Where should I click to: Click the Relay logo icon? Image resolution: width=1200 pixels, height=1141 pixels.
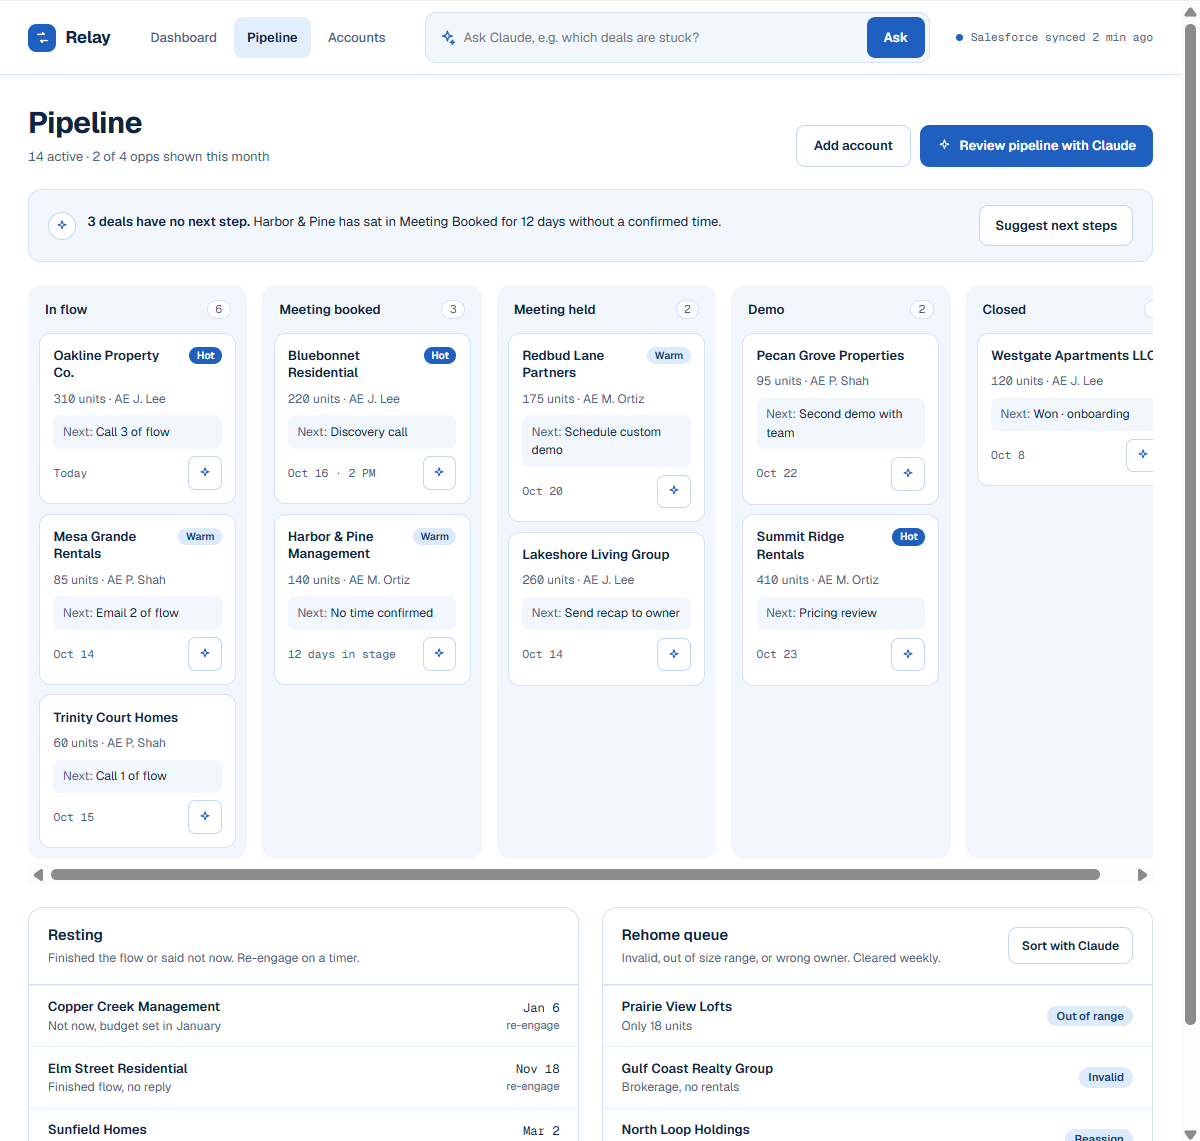(42, 38)
